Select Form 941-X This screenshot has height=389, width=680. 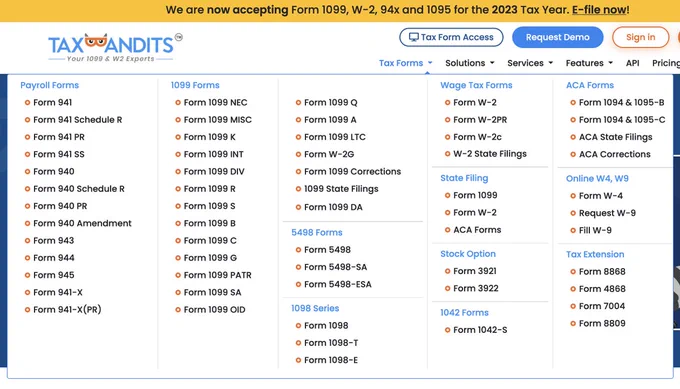tap(58, 293)
